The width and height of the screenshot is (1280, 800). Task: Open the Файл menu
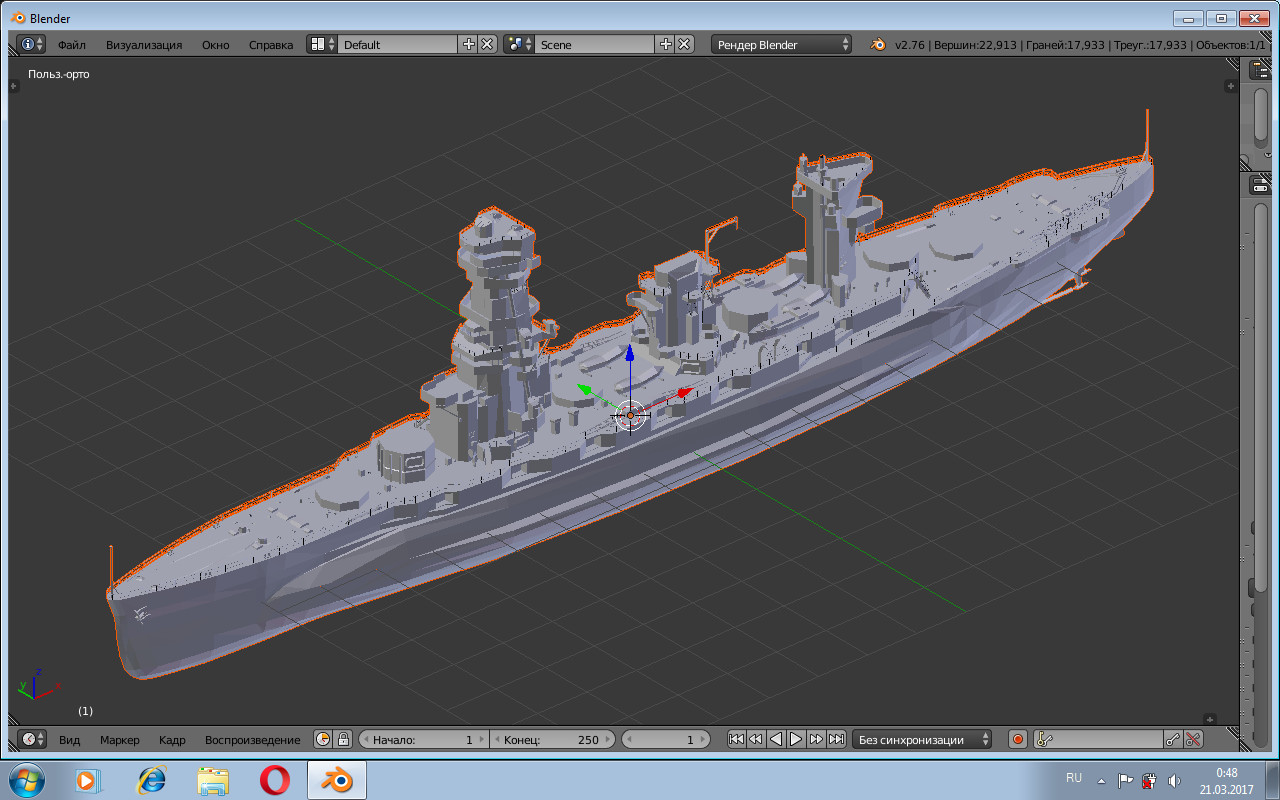[x=71, y=44]
